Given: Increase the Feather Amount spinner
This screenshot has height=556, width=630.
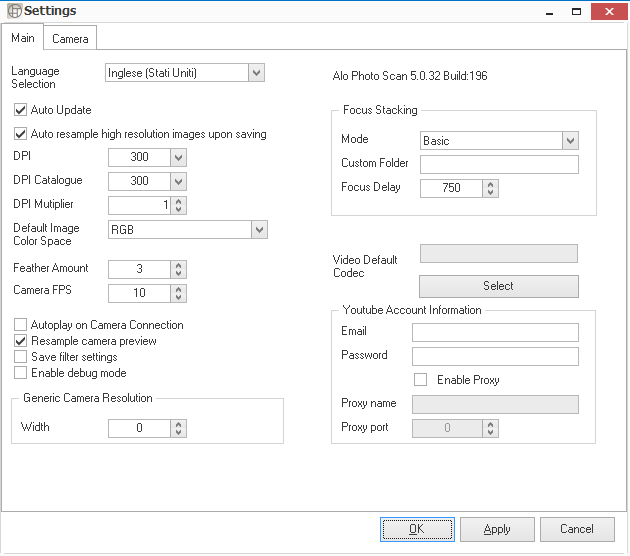Looking at the screenshot, I should click(178, 265).
